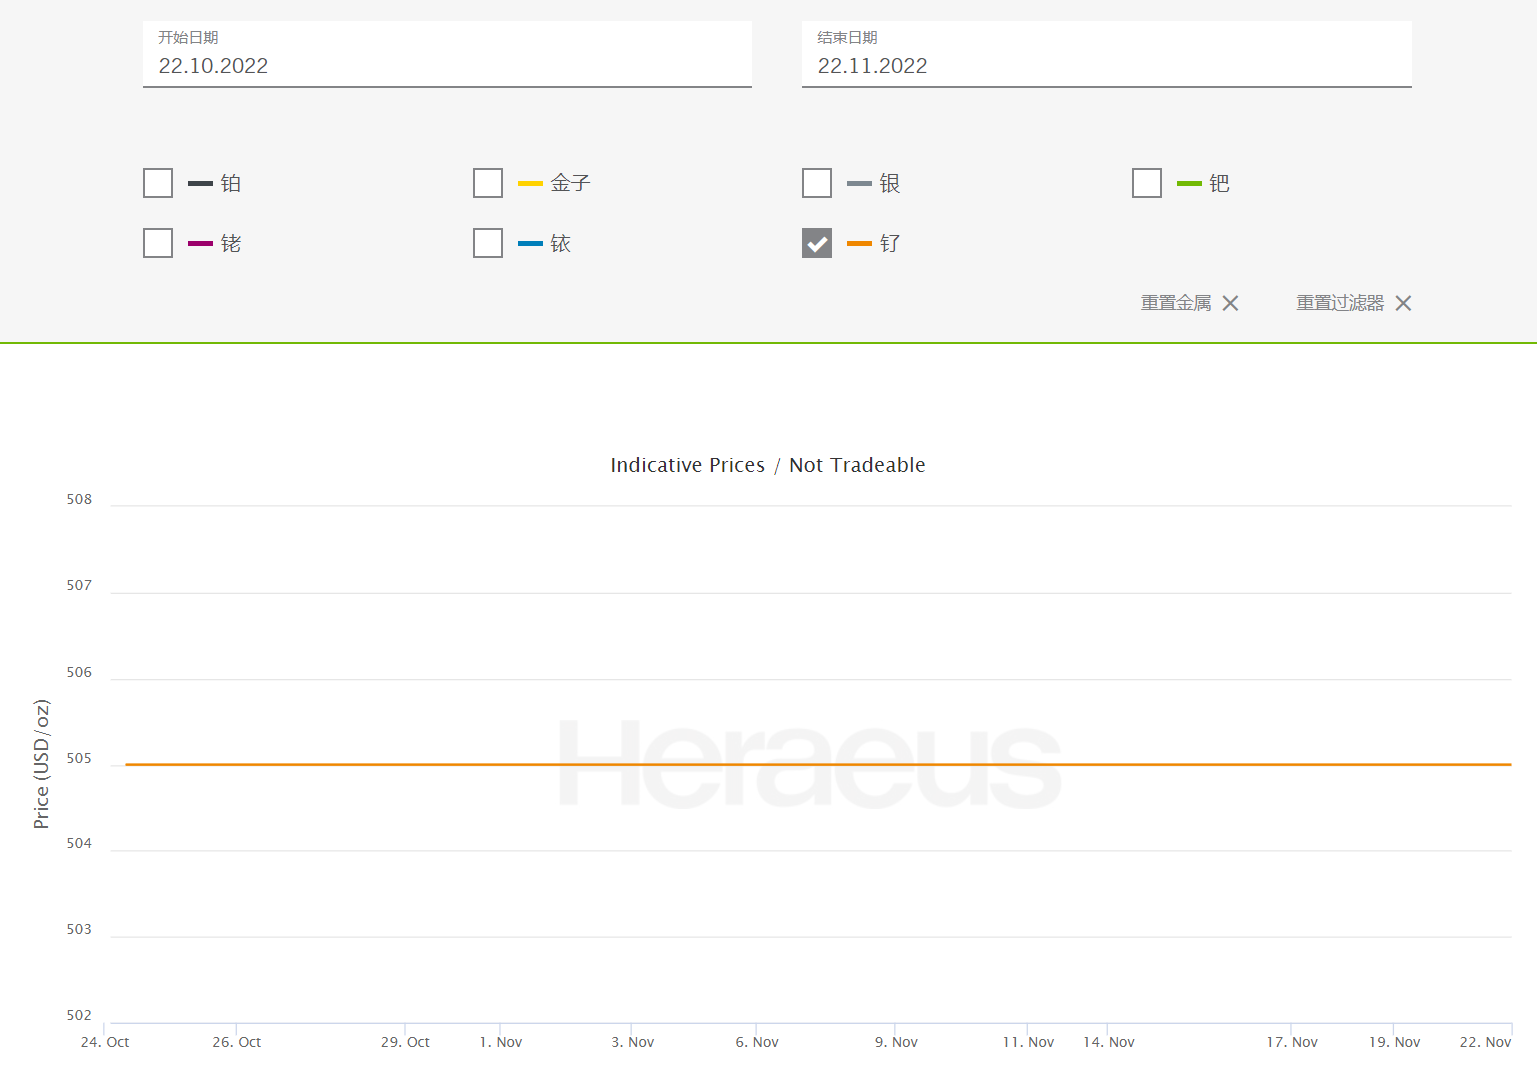The image size is (1537, 1075).
Task: Click the 11. Nov x-axis label
Action: point(1028,1042)
